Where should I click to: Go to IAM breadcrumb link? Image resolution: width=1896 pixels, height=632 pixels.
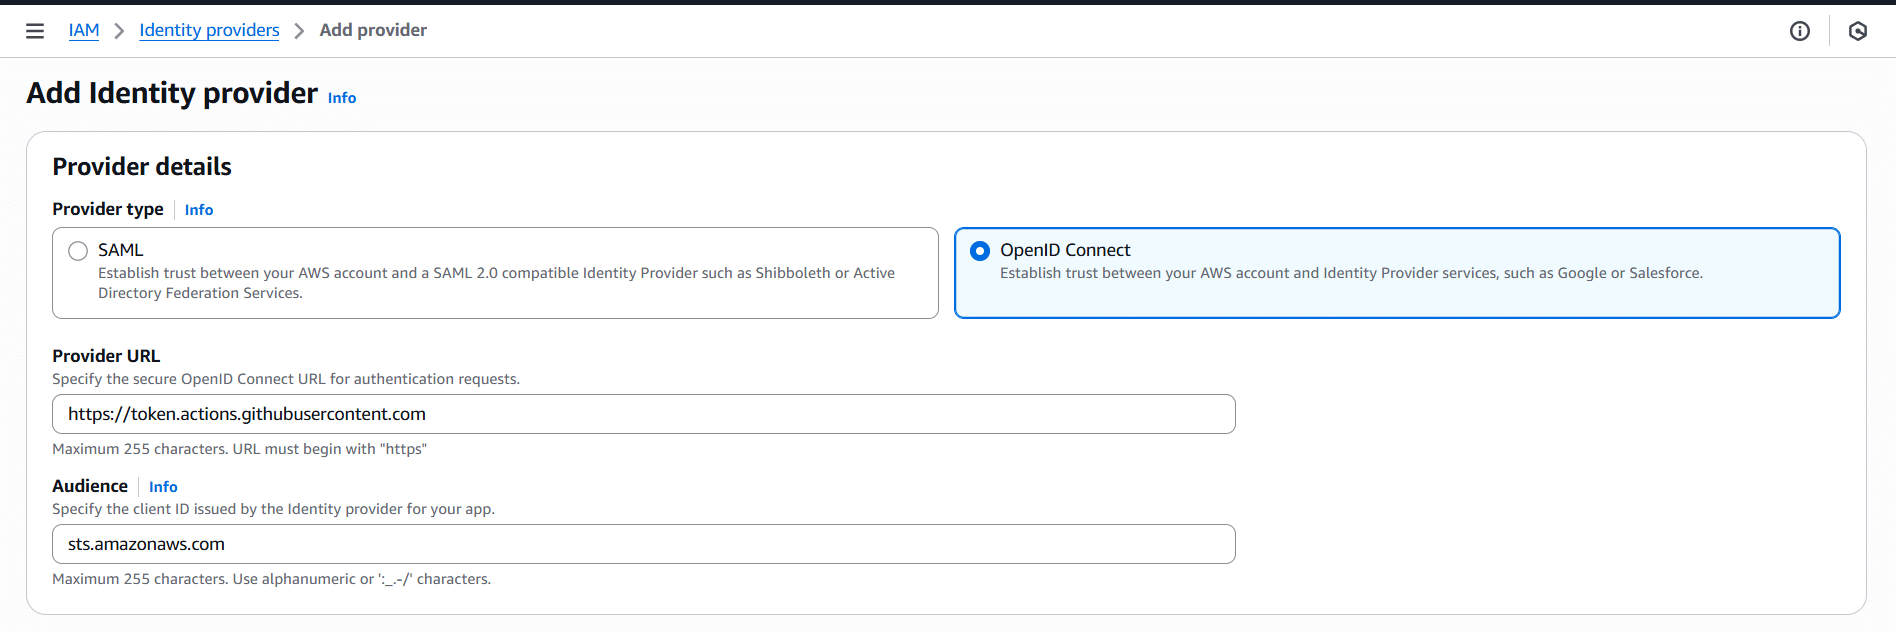pyautogui.click(x=84, y=30)
